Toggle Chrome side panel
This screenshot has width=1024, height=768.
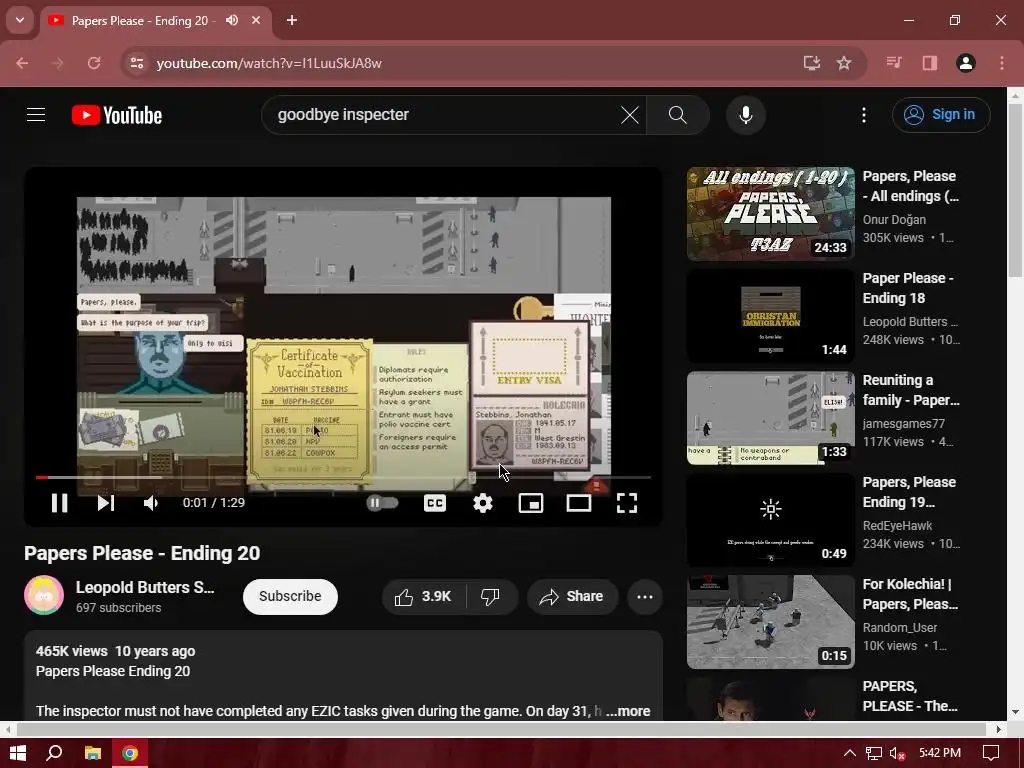click(930, 63)
